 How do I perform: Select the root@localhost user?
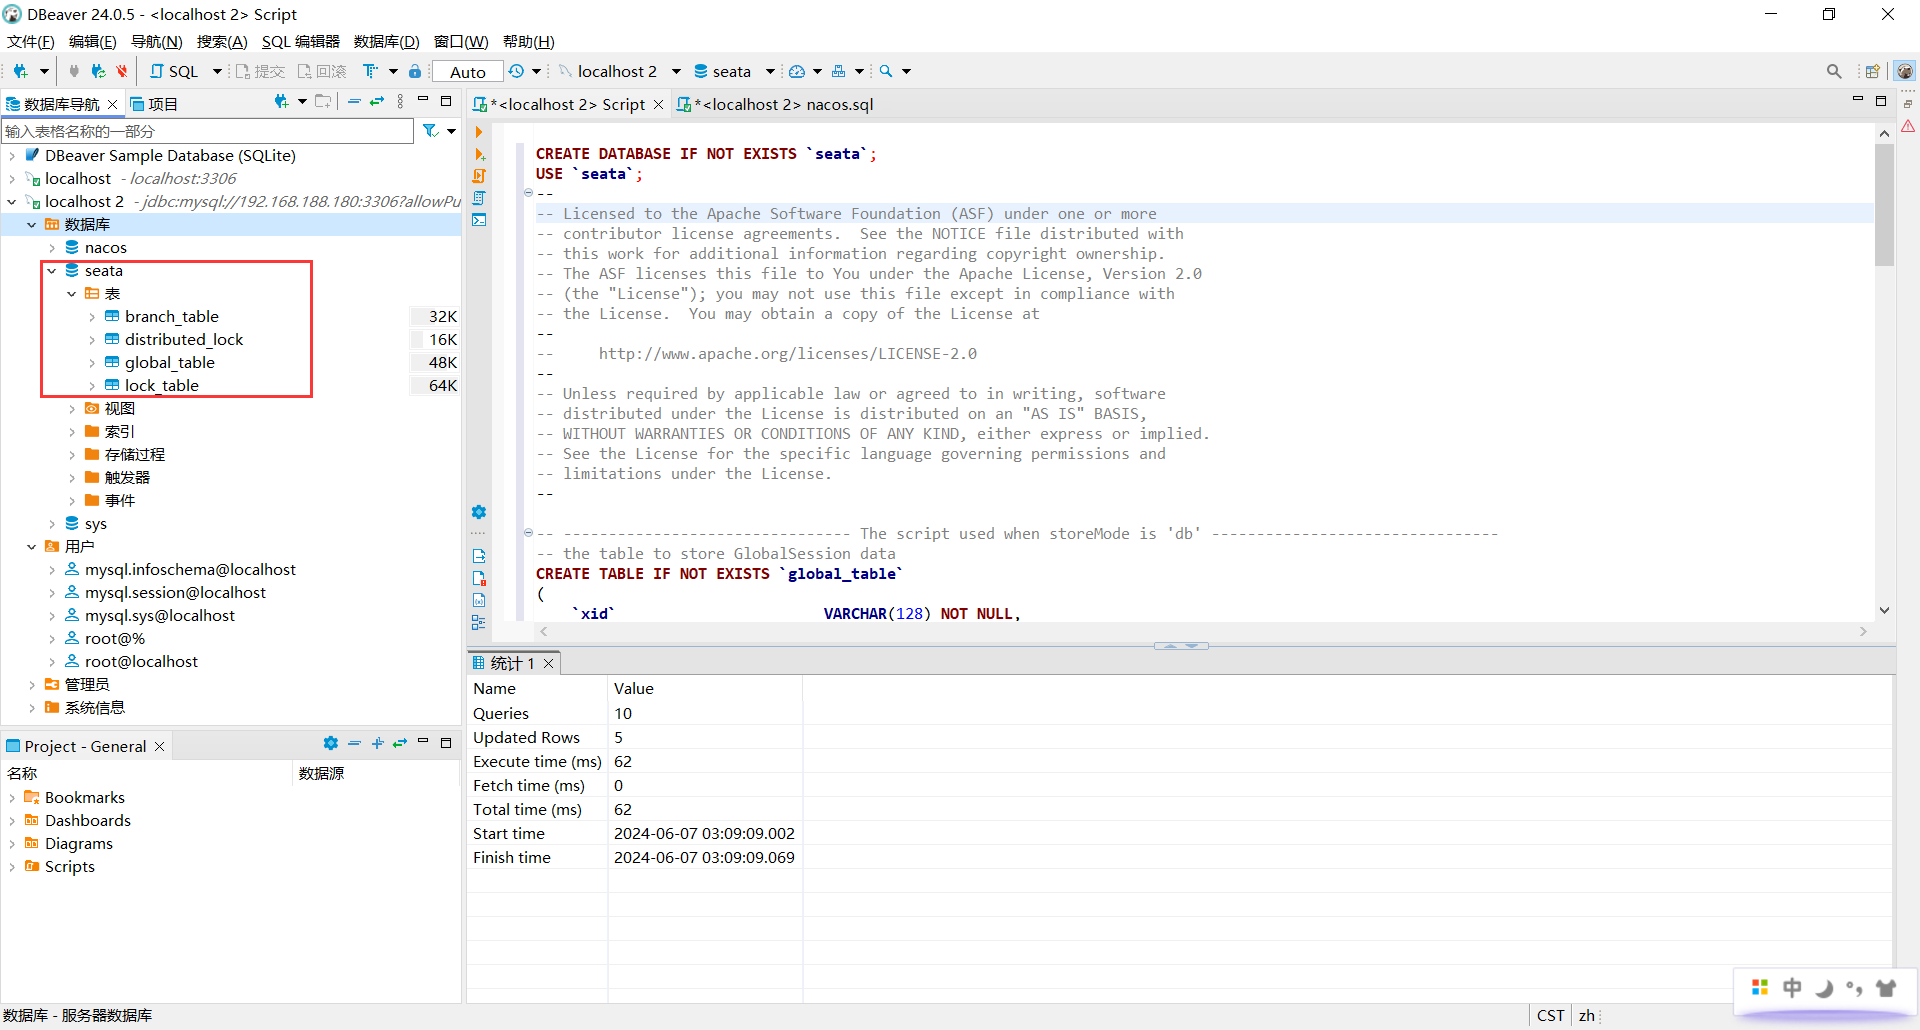(x=141, y=661)
